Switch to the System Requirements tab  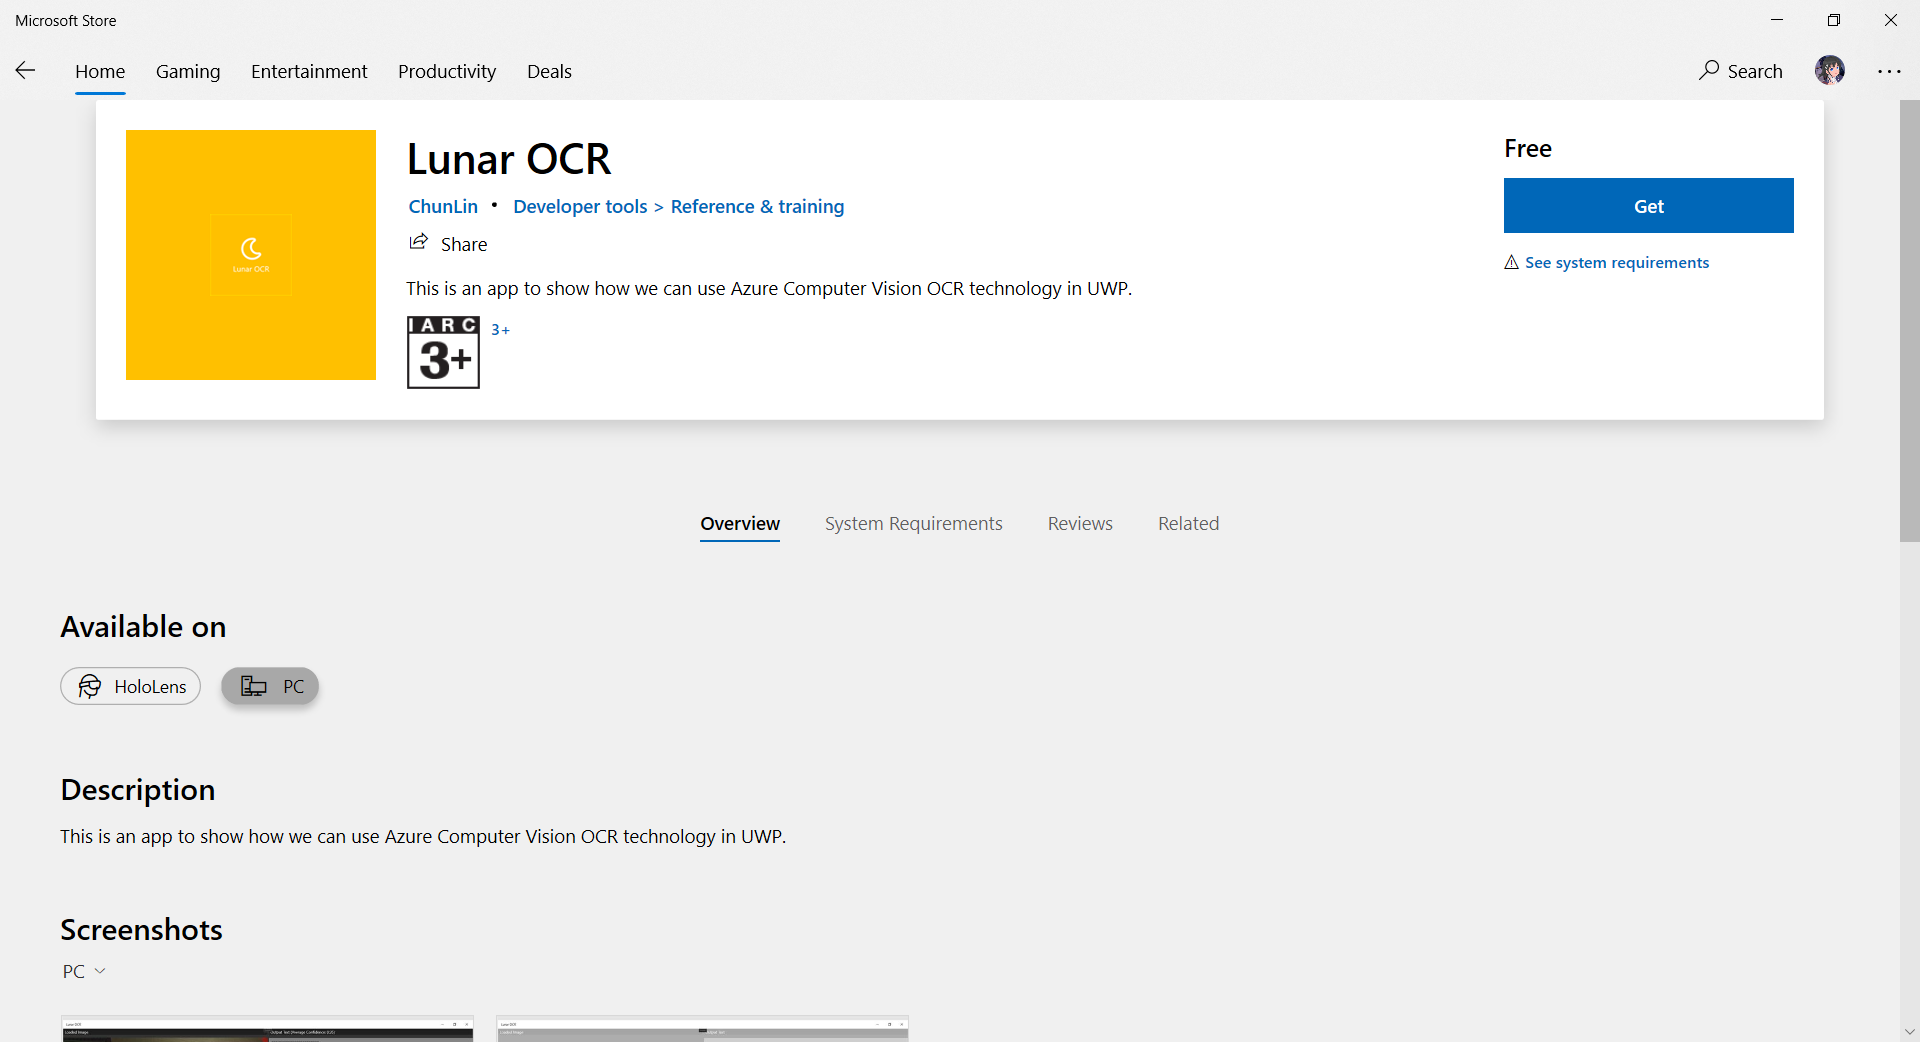pyautogui.click(x=913, y=524)
